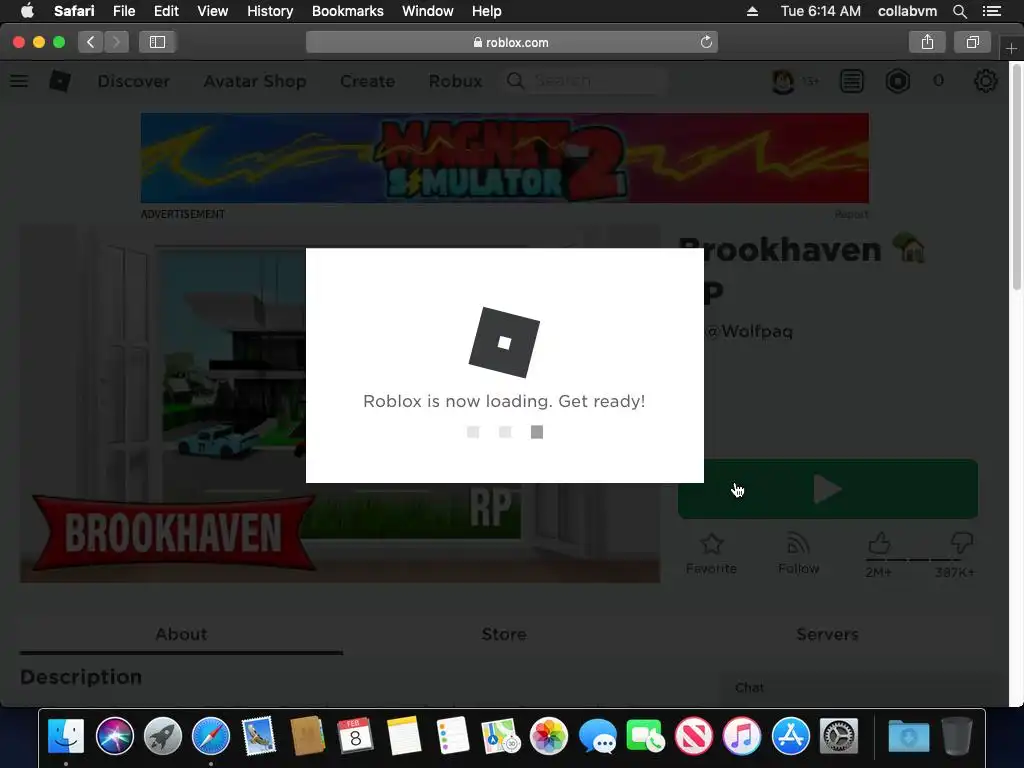1024x768 pixels.
Task: Open Notification Center list icon
Action: click(991, 11)
